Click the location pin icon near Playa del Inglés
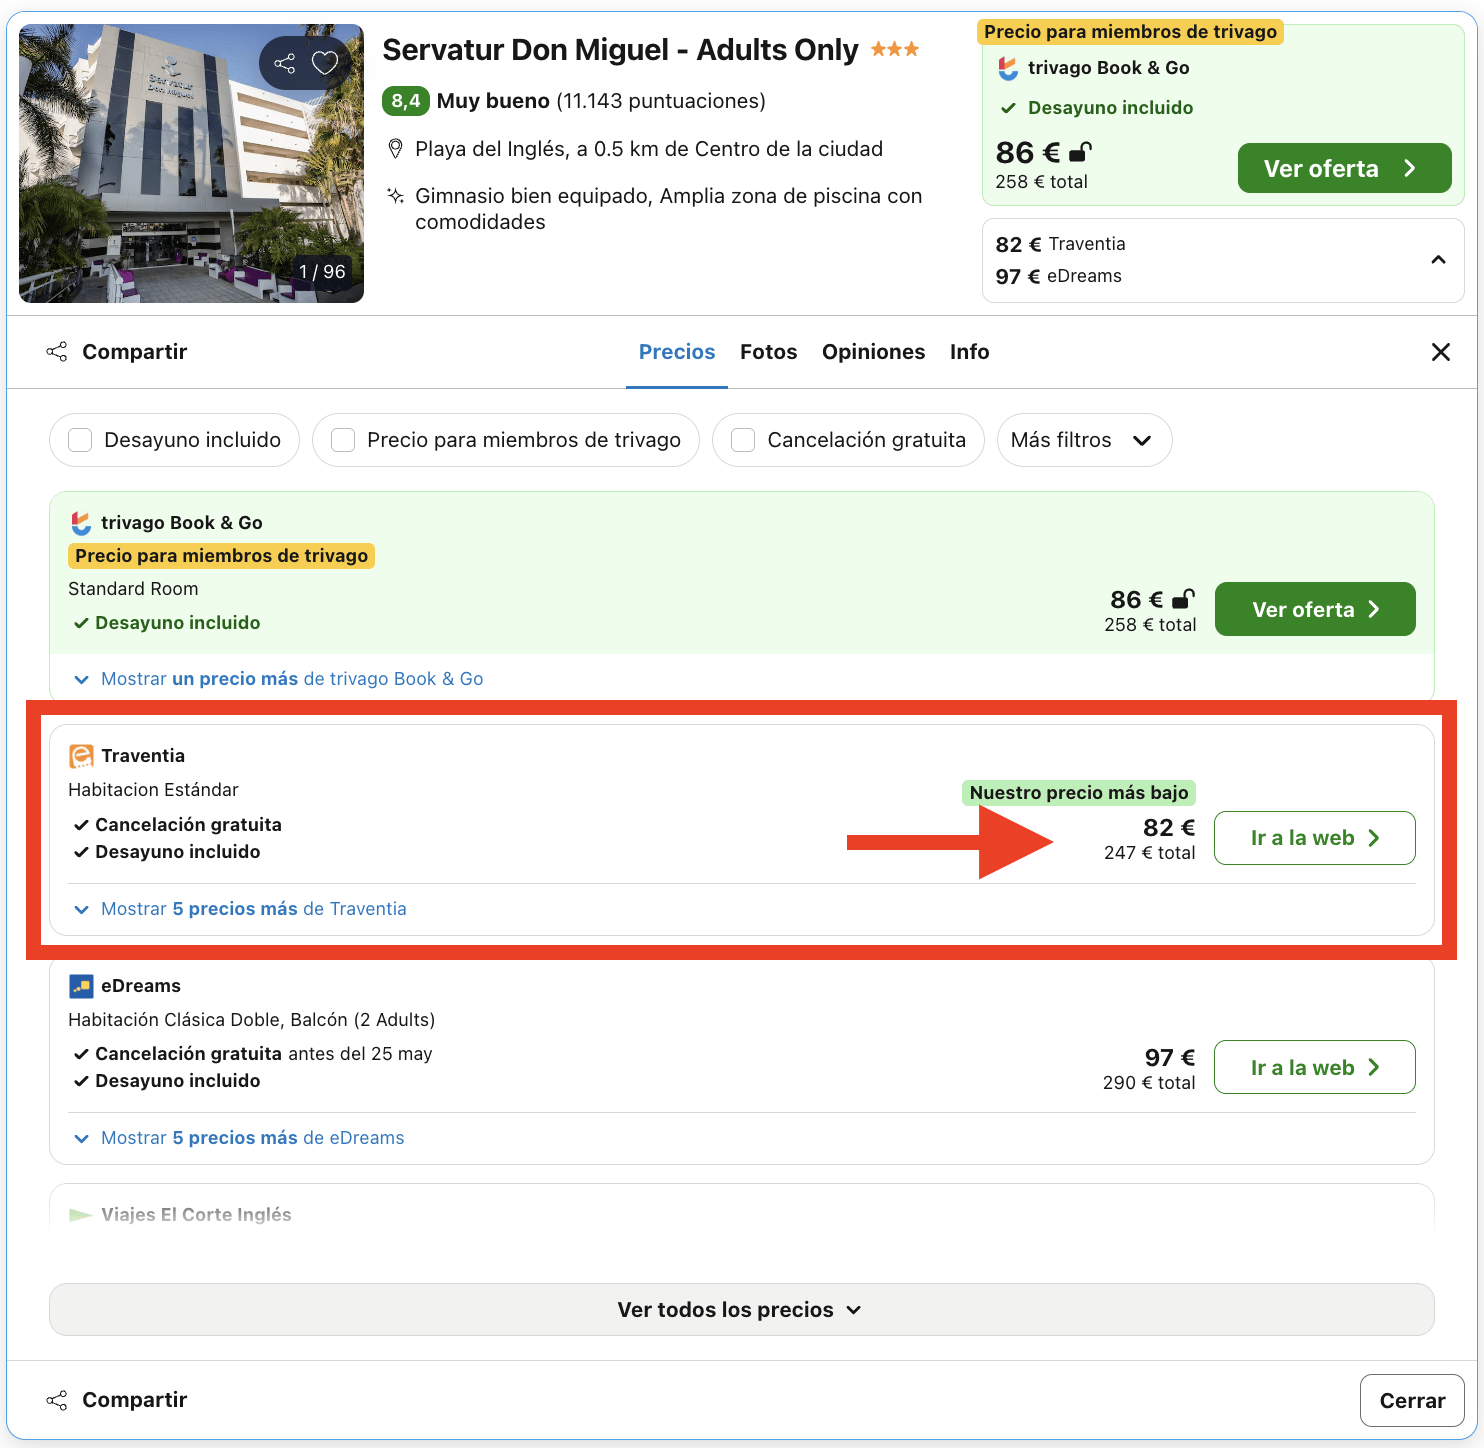 pyautogui.click(x=396, y=148)
